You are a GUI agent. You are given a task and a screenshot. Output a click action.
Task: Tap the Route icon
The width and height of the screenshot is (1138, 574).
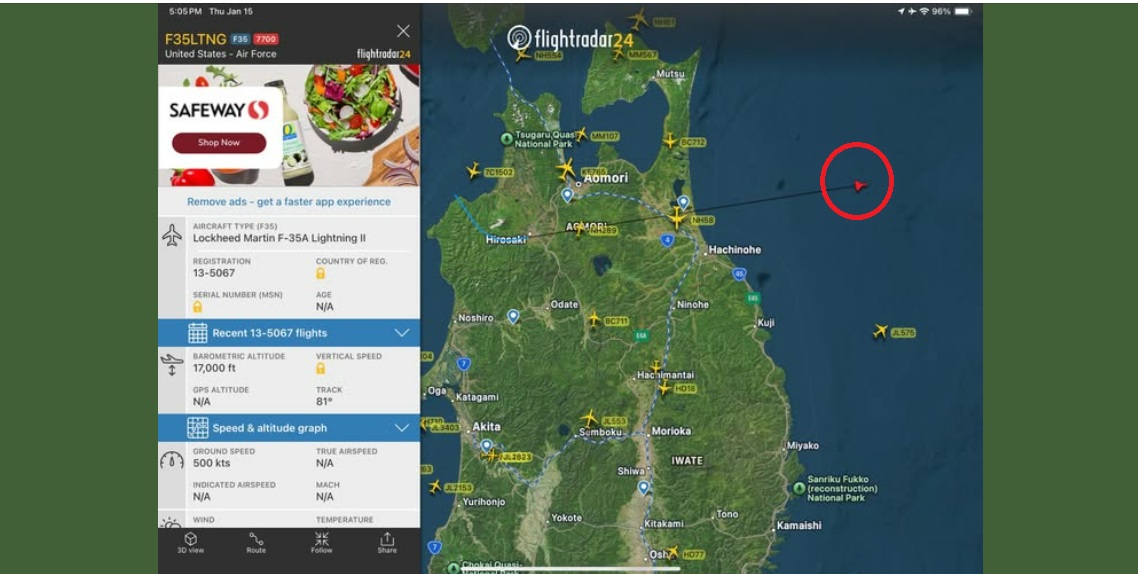(256, 542)
